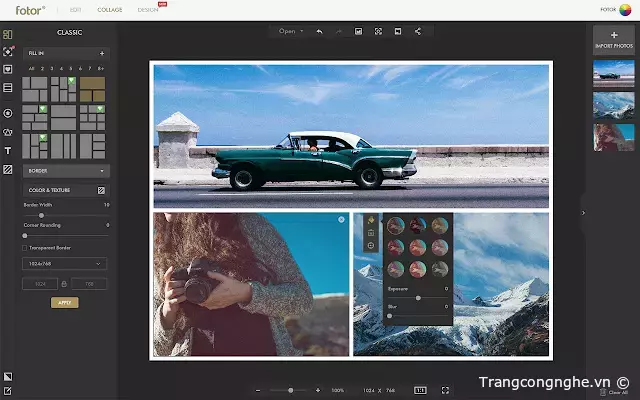Filter templates by 8+ photos

point(101,69)
